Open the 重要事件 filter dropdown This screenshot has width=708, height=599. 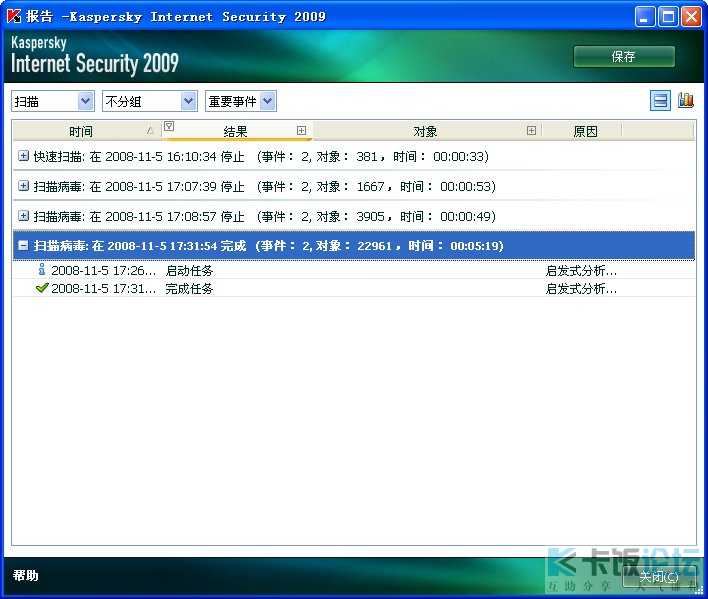[x=241, y=101]
